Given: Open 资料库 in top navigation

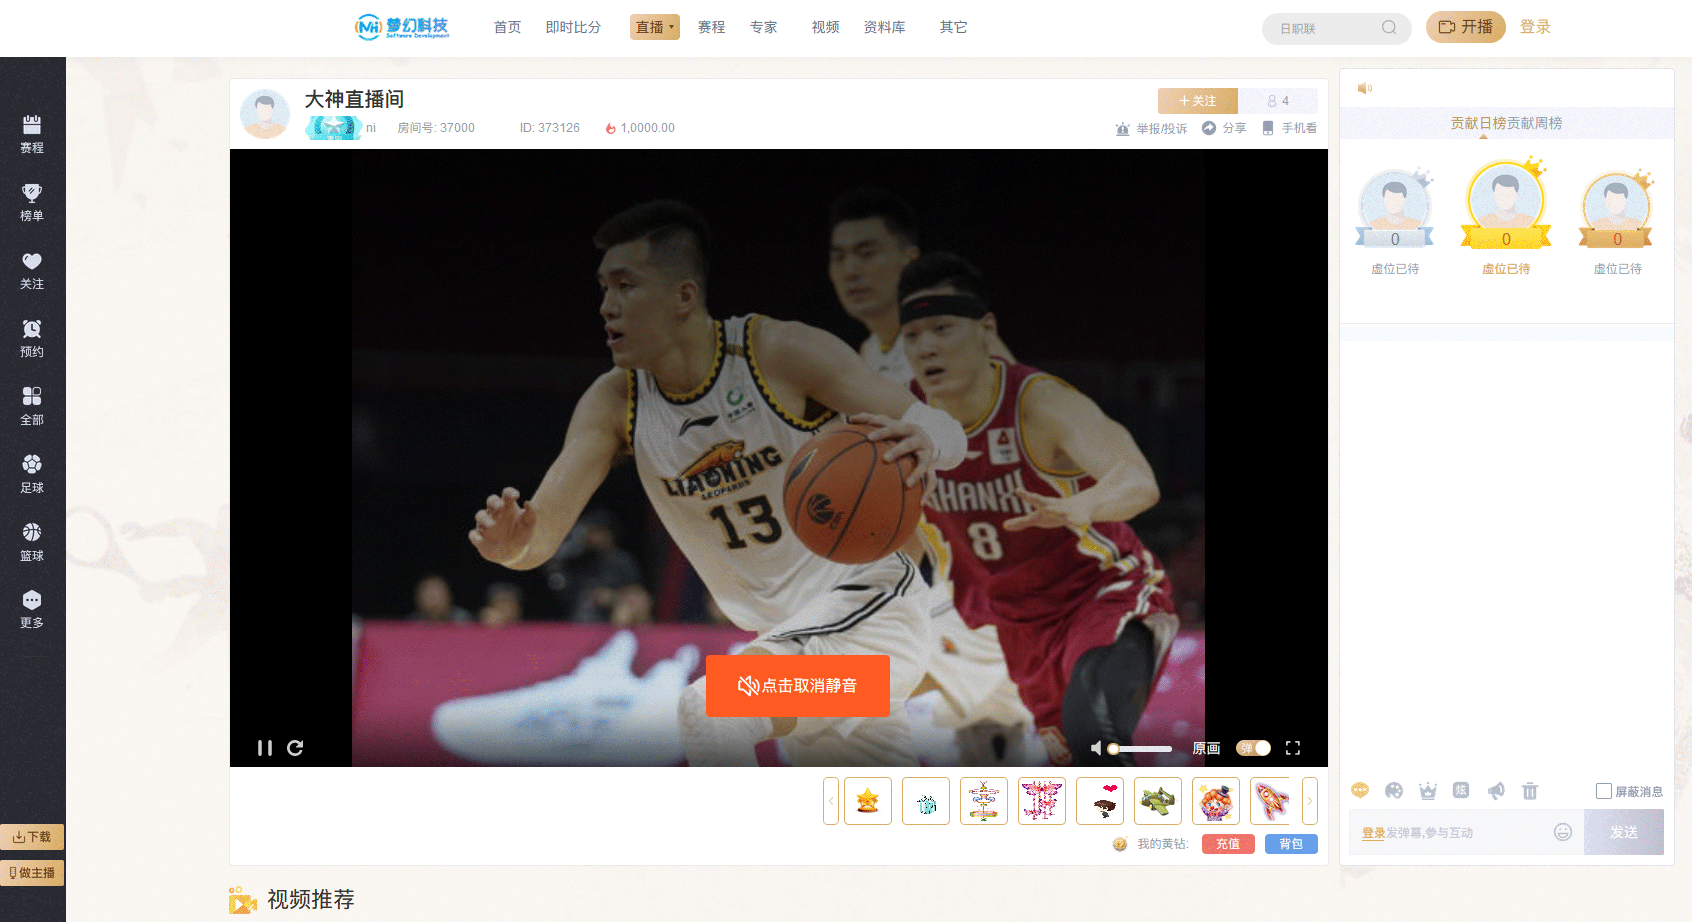Looking at the screenshot, I should click(885, 27).
